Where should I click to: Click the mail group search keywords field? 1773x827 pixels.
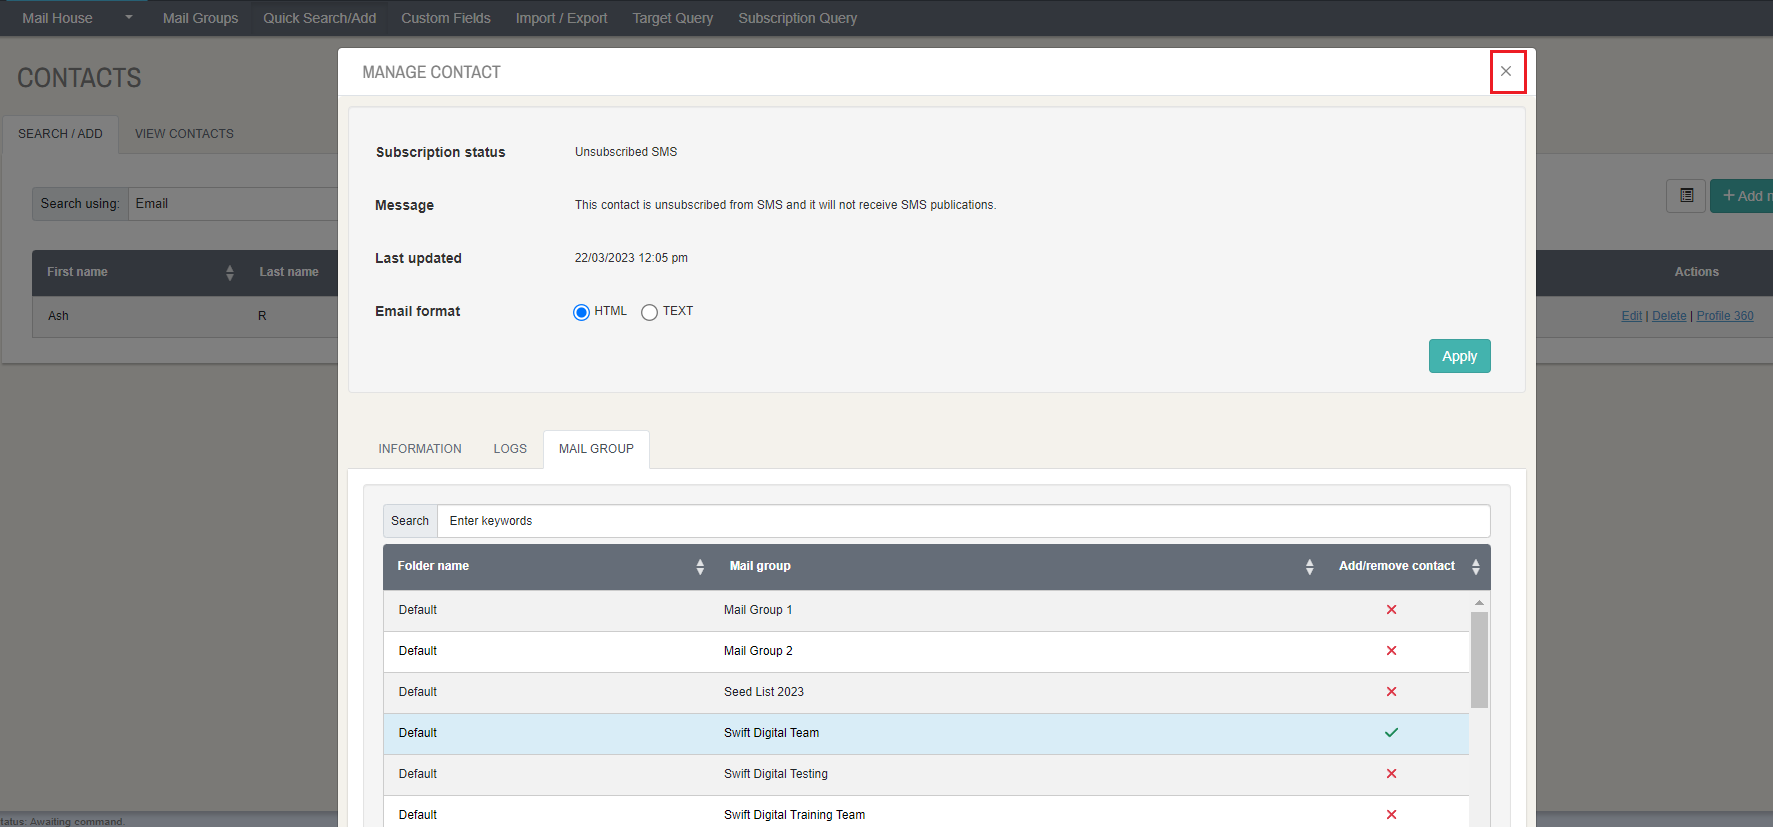coord(963,521)
